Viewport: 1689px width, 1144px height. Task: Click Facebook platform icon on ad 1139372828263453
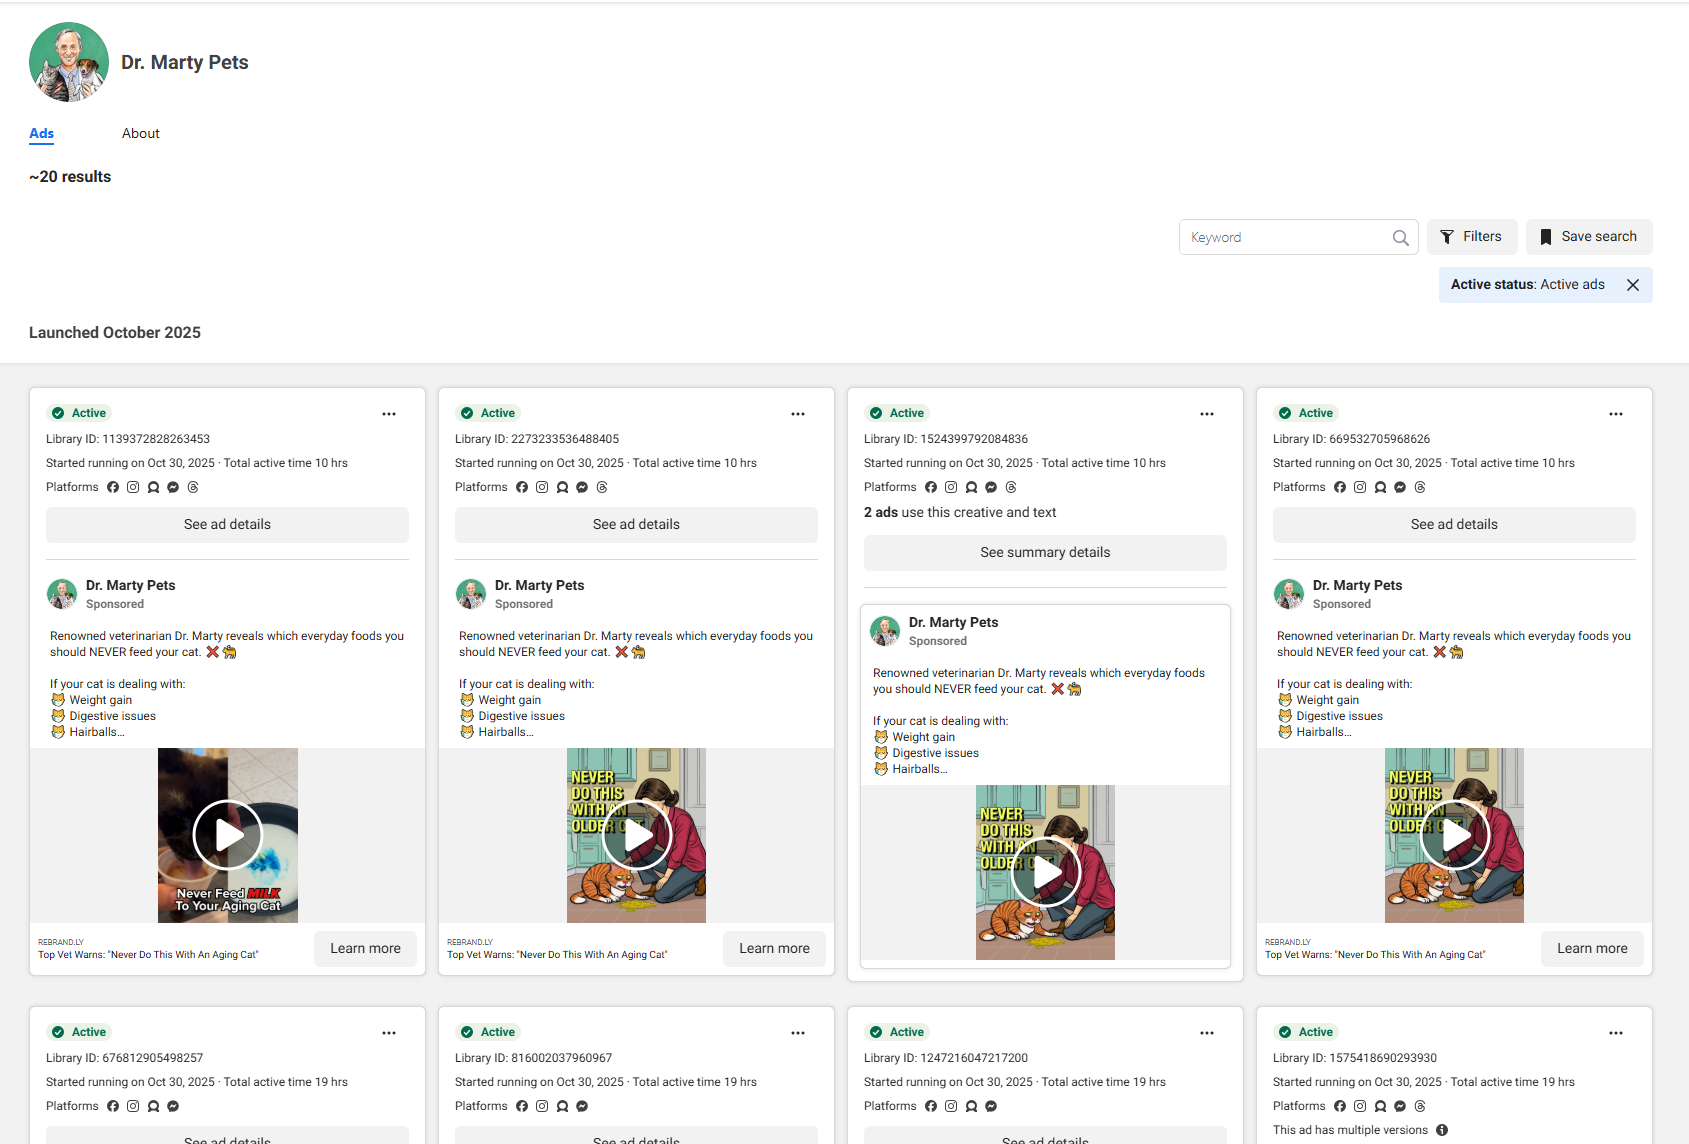pos(113,488)
